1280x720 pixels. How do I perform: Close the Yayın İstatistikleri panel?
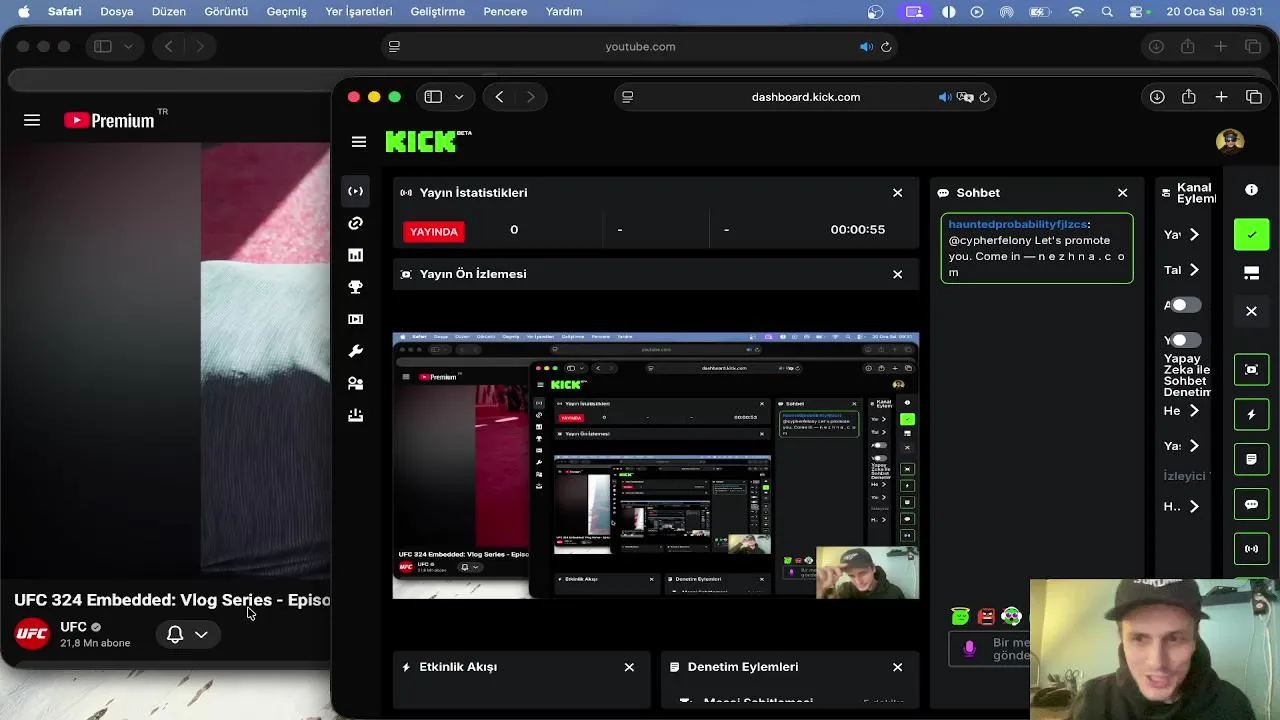click(x=897, y=193)
